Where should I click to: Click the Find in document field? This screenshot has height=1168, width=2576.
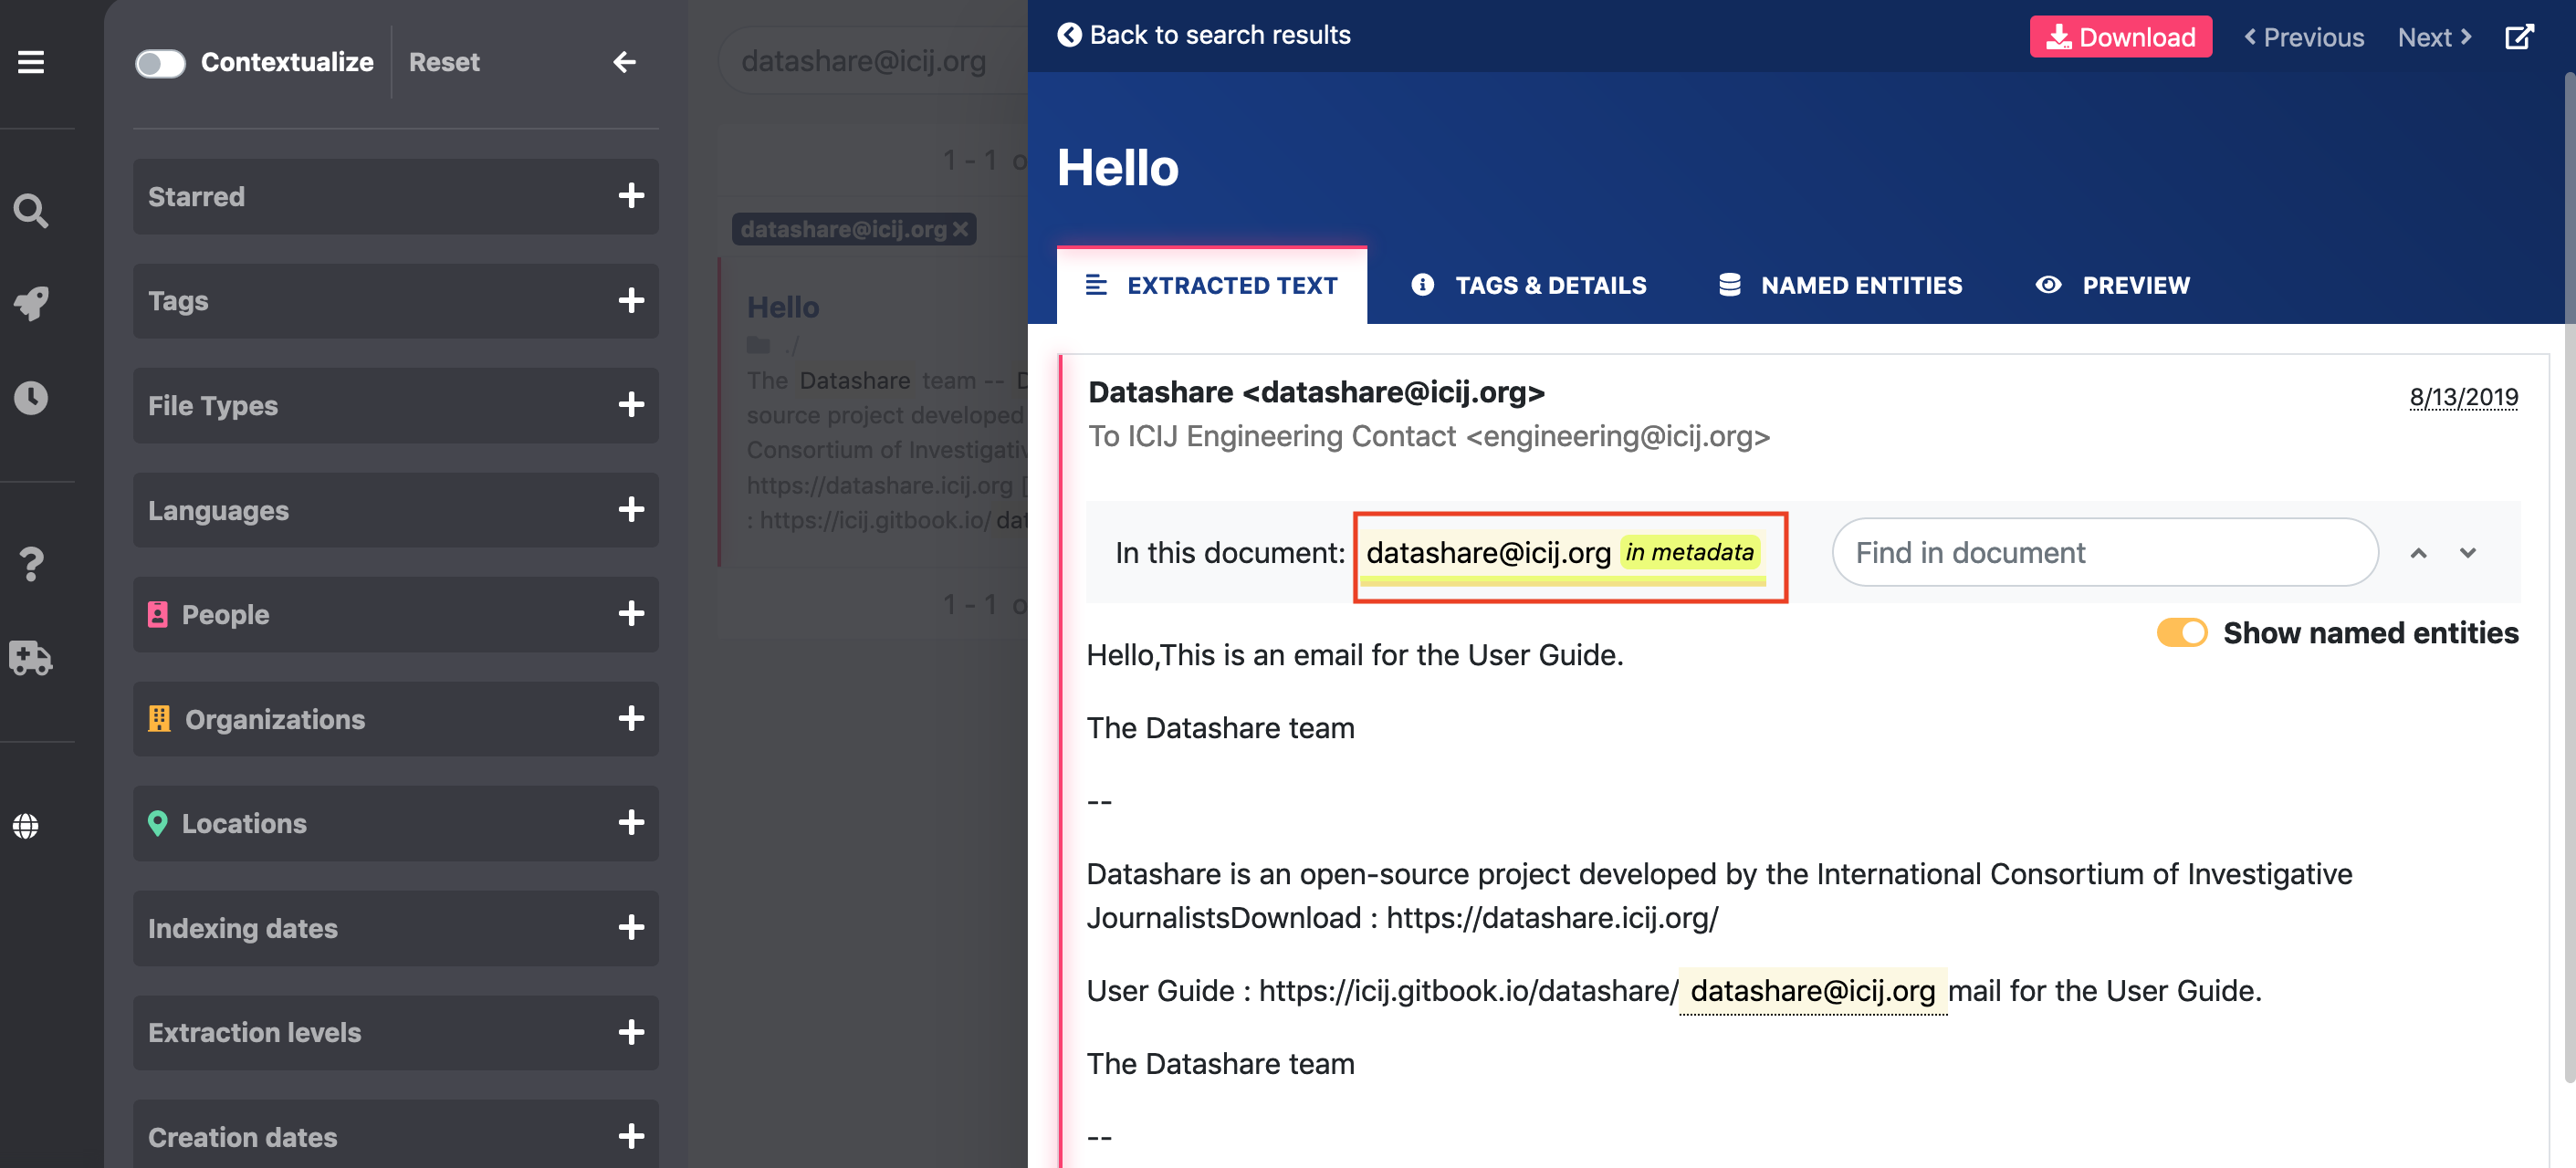coord(2104,552)
